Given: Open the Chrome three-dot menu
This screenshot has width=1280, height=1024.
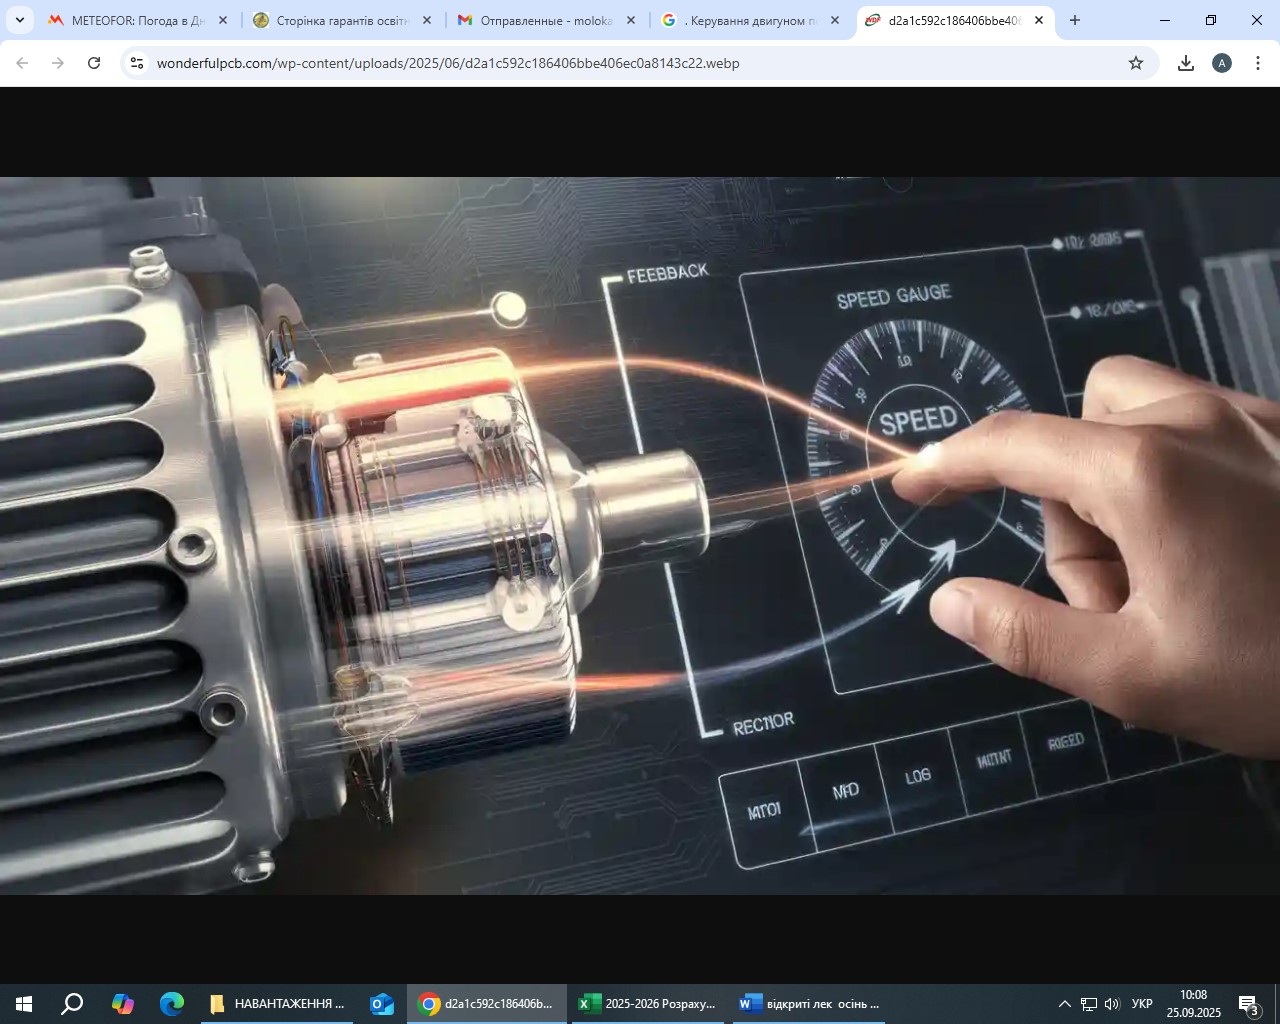Looking at the screenshot, I should click(x=1258, y=63).
